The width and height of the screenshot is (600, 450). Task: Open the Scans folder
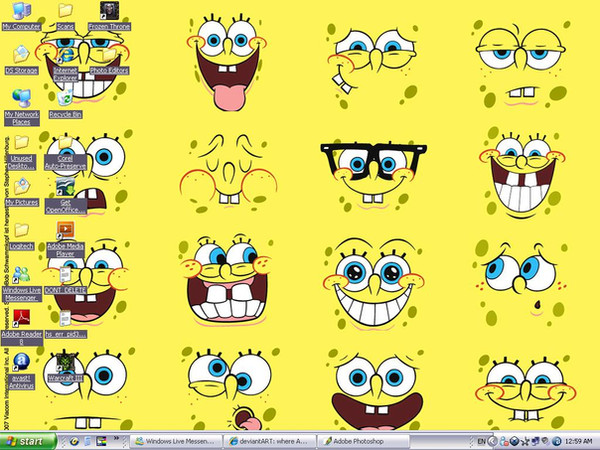tap(65, 12)
